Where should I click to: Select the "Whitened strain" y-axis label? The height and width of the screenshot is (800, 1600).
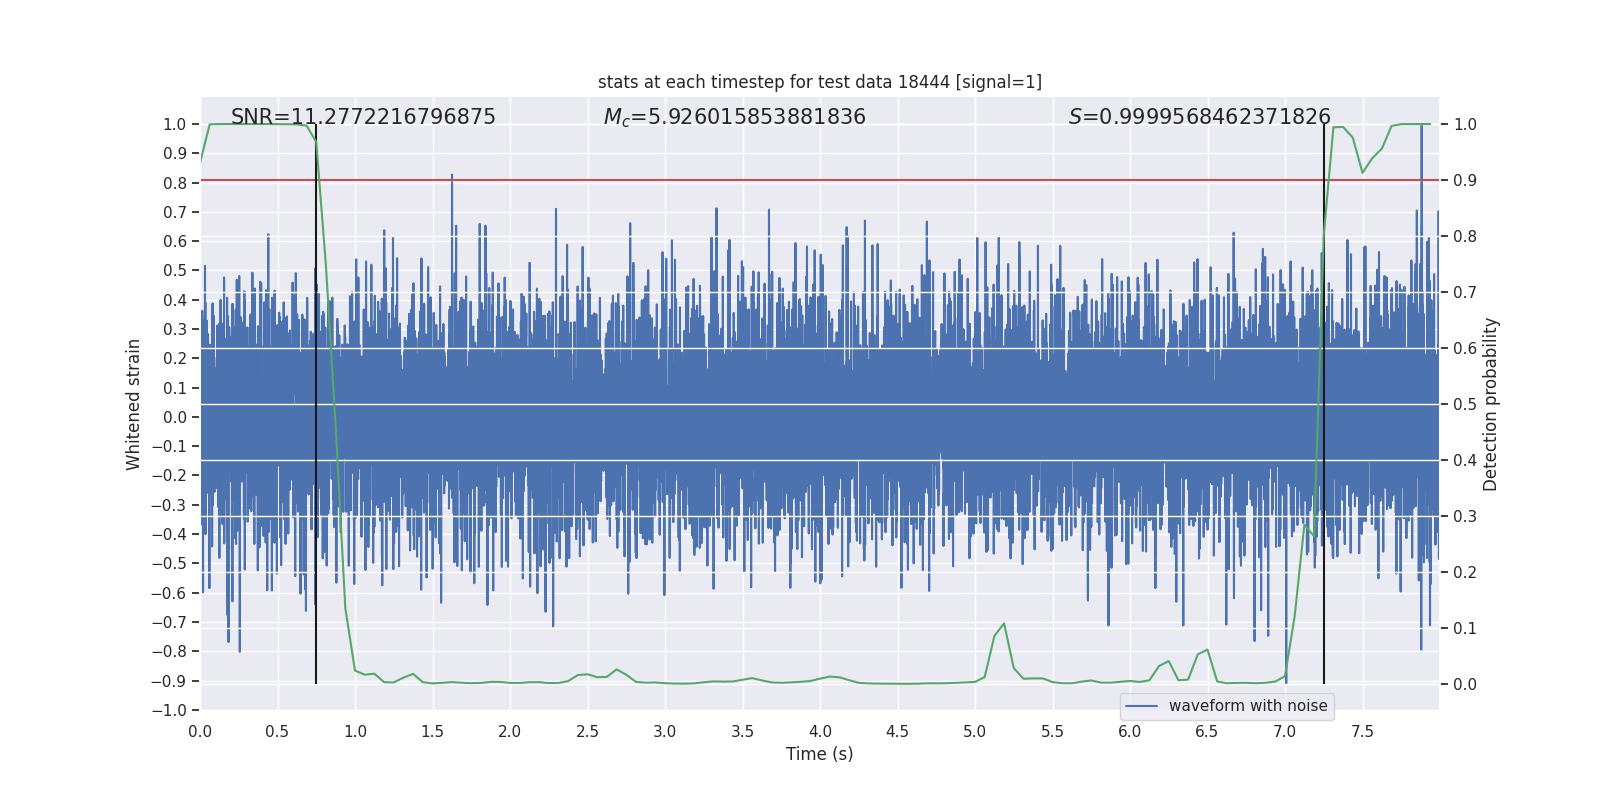134,404
